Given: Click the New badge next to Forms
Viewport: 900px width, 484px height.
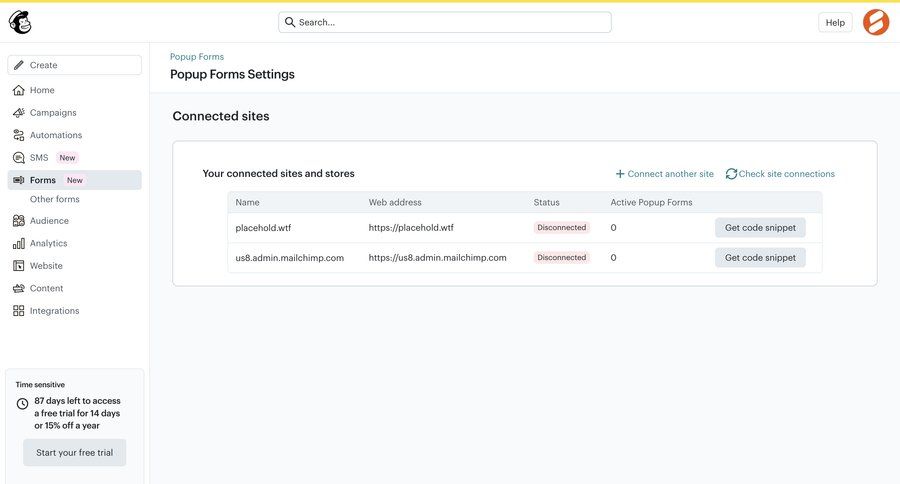Looking at the screenshot, I should (x=75, y=180).
